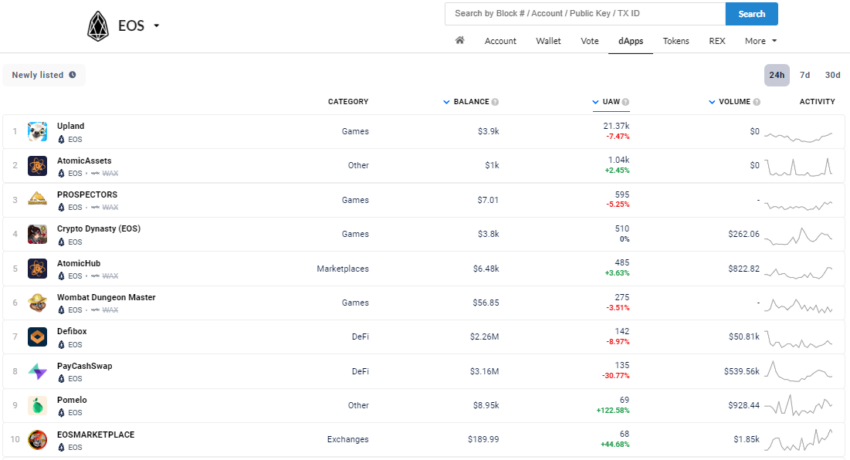Open the PROSPECTORS dApp link
The height and width of the screenshot is (460, 850).
click(x=87, y=195)
